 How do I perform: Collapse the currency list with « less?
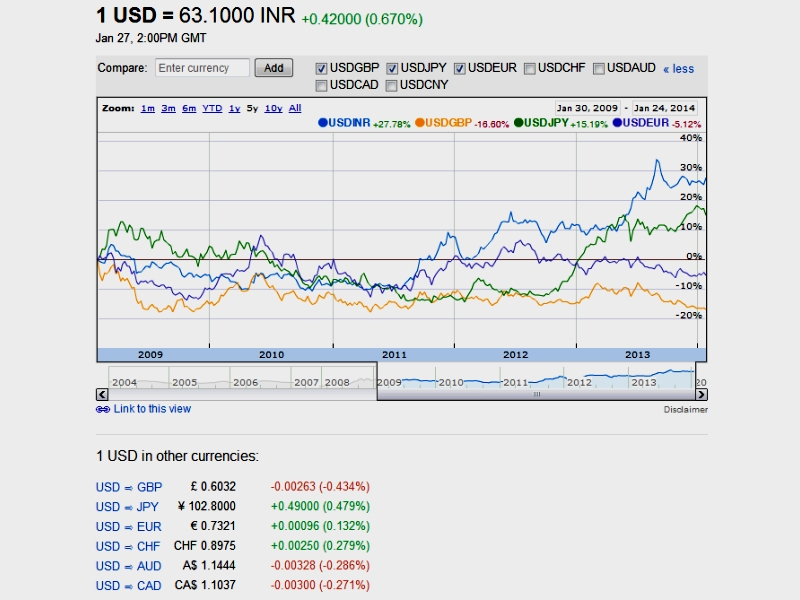[678, 69]
